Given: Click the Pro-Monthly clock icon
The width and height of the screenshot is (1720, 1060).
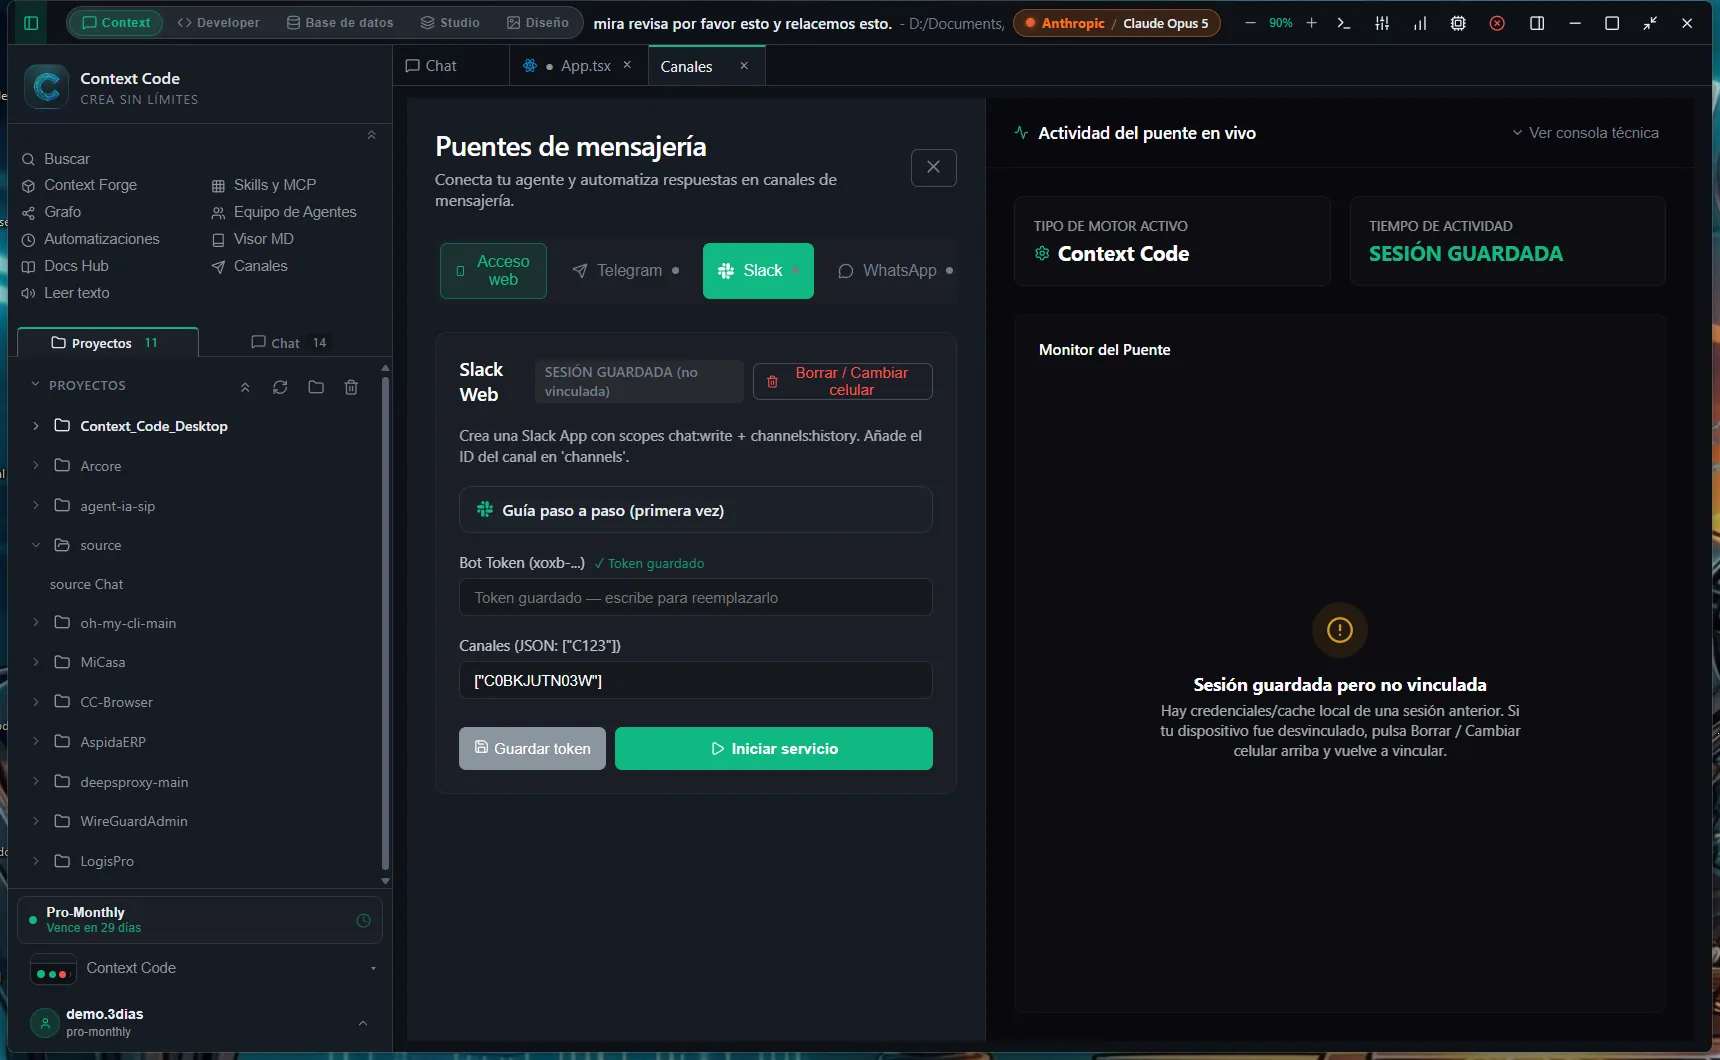Looking at the screenshot, I should click(363, 920).
